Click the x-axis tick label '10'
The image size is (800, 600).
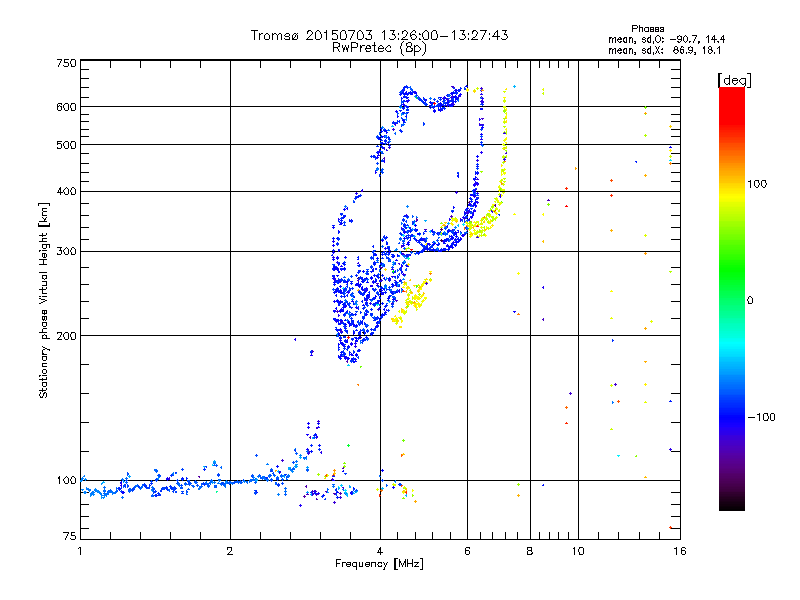(578, 551)
